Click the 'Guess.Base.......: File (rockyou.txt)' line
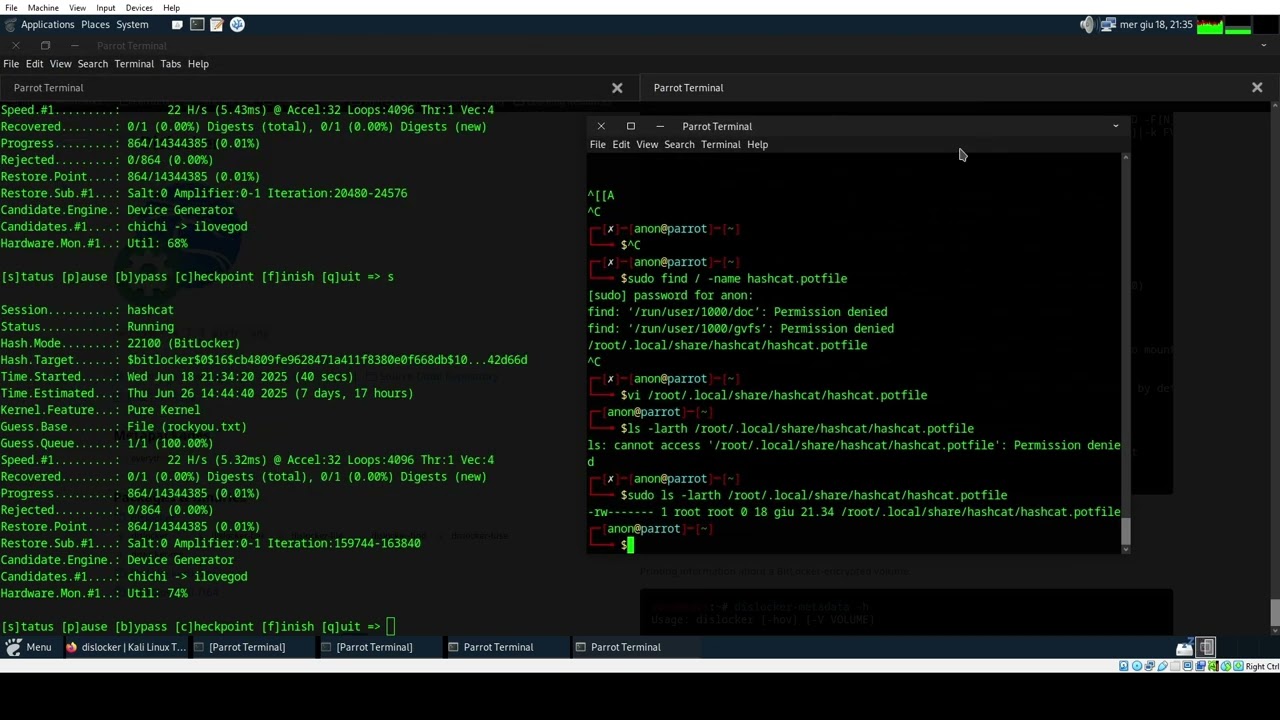Screen dimensions: 1280x720 123,427
